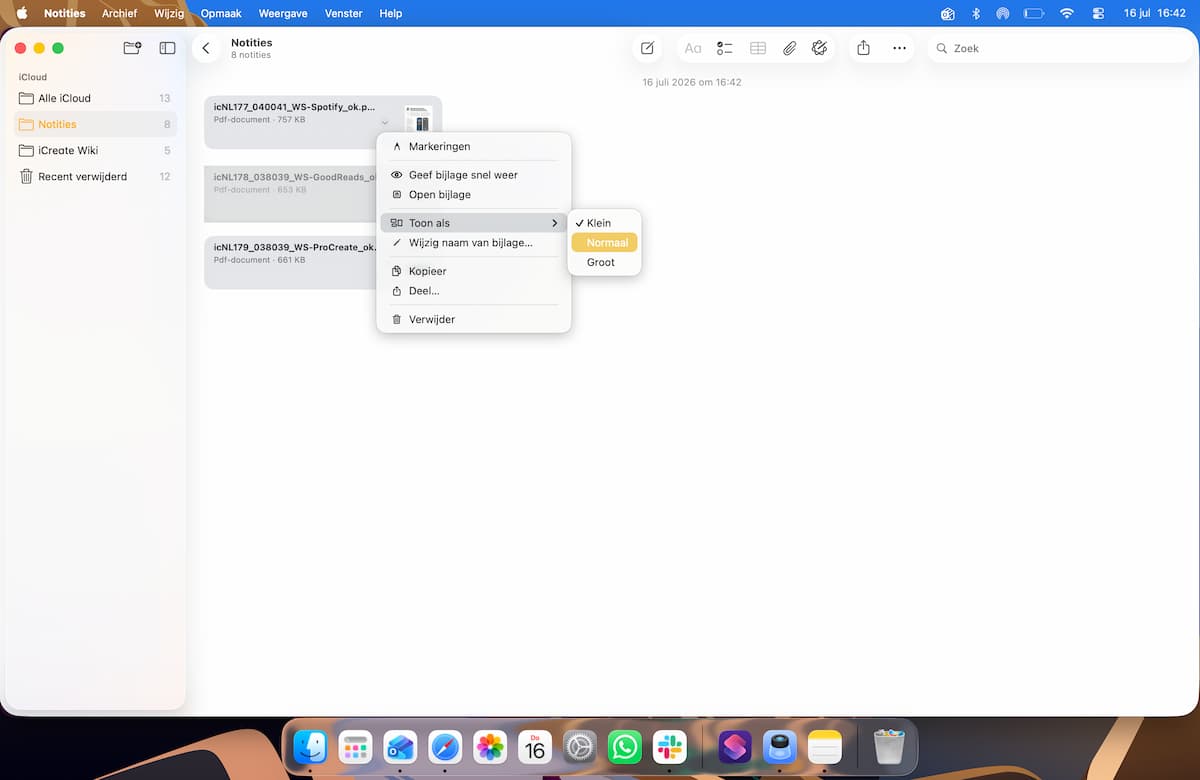The width and height of the screenshot is (1200, 780).
Task: Open the Venster menu
Action: click(x=343, y=13)
